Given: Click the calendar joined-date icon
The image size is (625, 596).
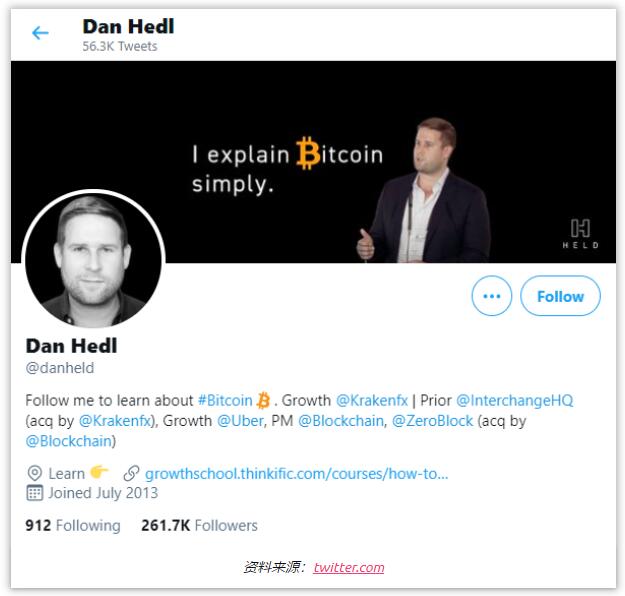Looking at the screenshot, I should point(34,493).
